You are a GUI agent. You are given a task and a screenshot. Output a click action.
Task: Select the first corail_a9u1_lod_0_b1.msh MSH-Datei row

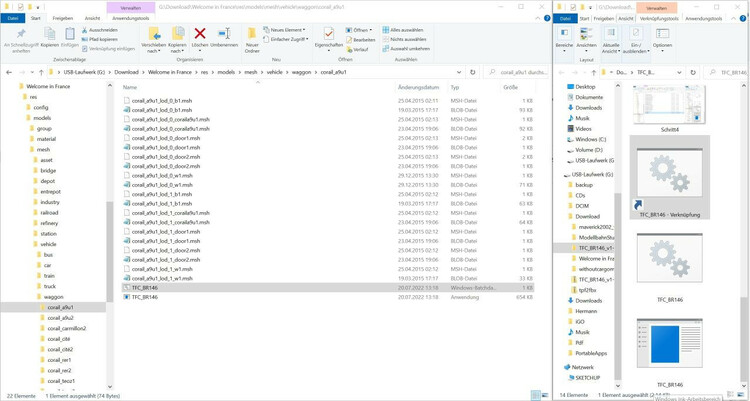click(327, 100)
